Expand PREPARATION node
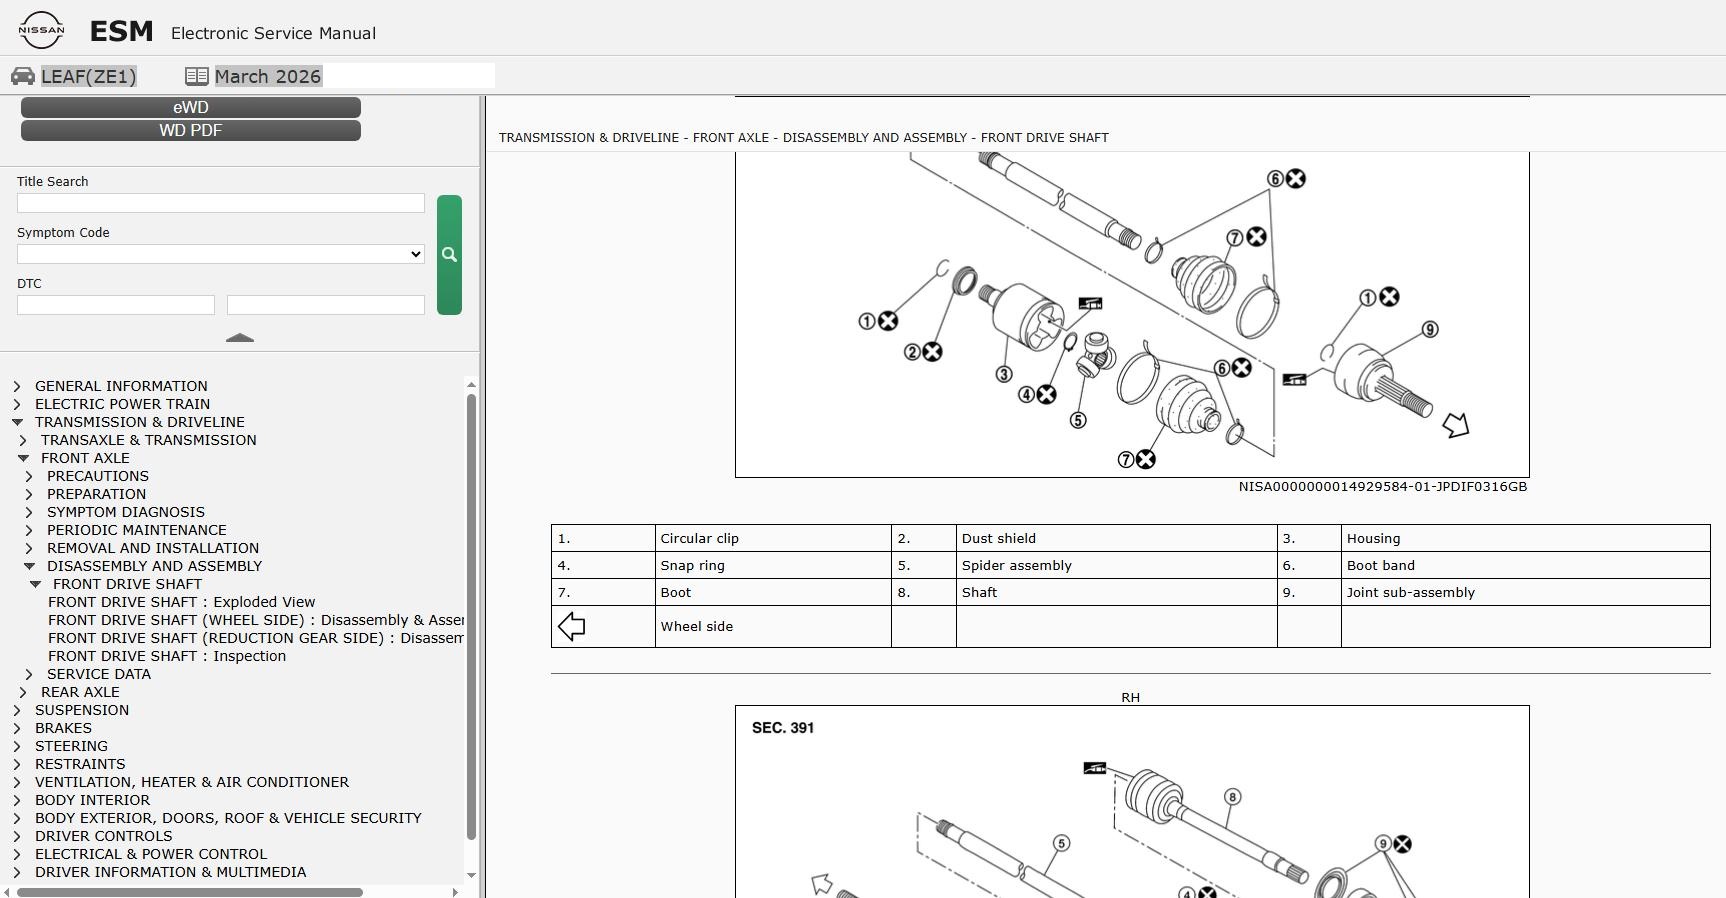The image size is (1726, 898). [x=29, y=494]
